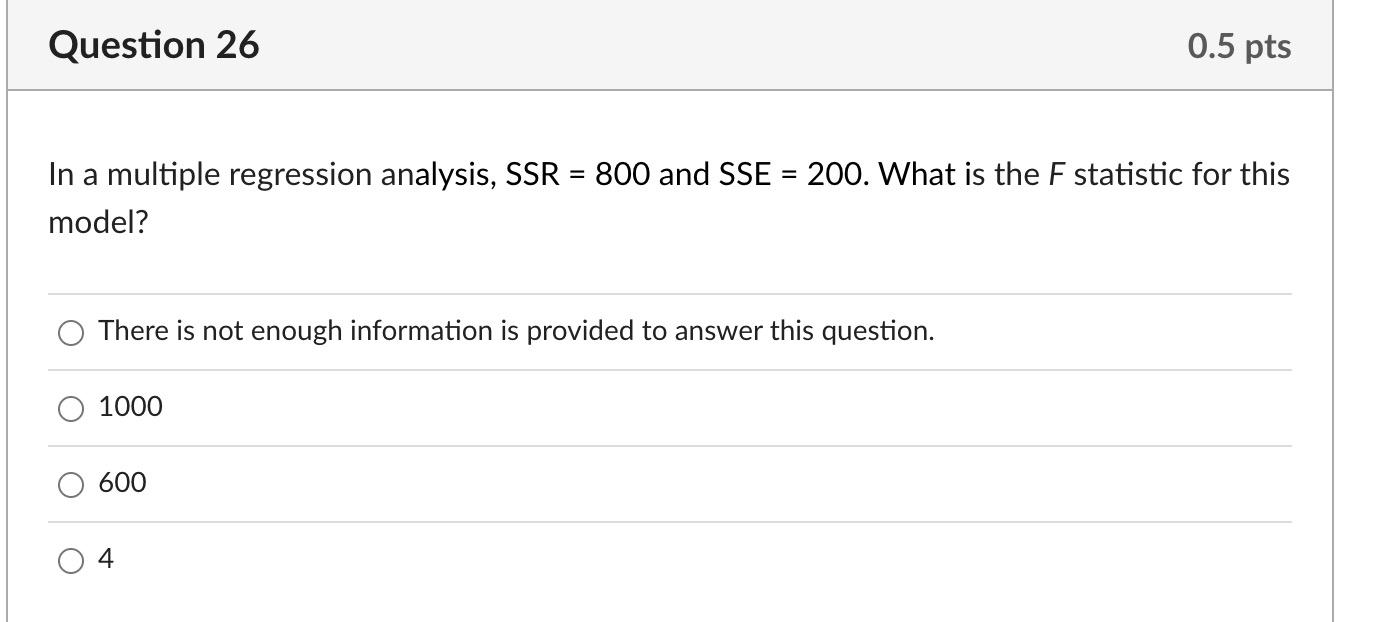Screen dimensions: 1394x622
Task: Click the answer text reading 1000
Action: (x=130, y=406)
